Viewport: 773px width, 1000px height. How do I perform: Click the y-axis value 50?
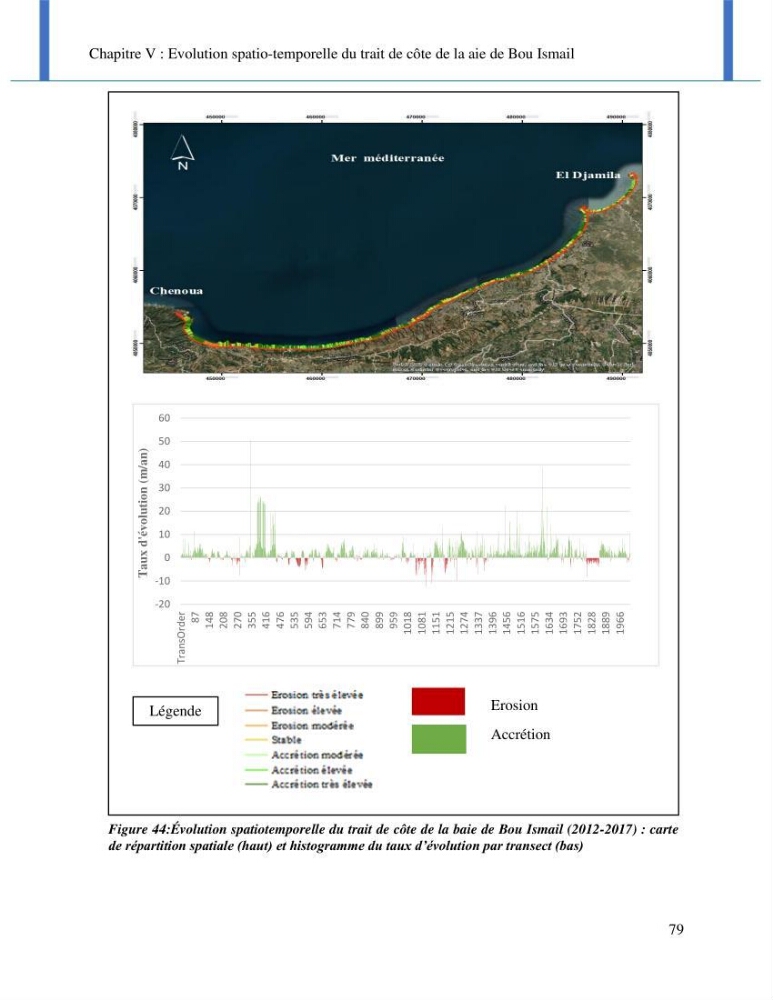point(165,441)
